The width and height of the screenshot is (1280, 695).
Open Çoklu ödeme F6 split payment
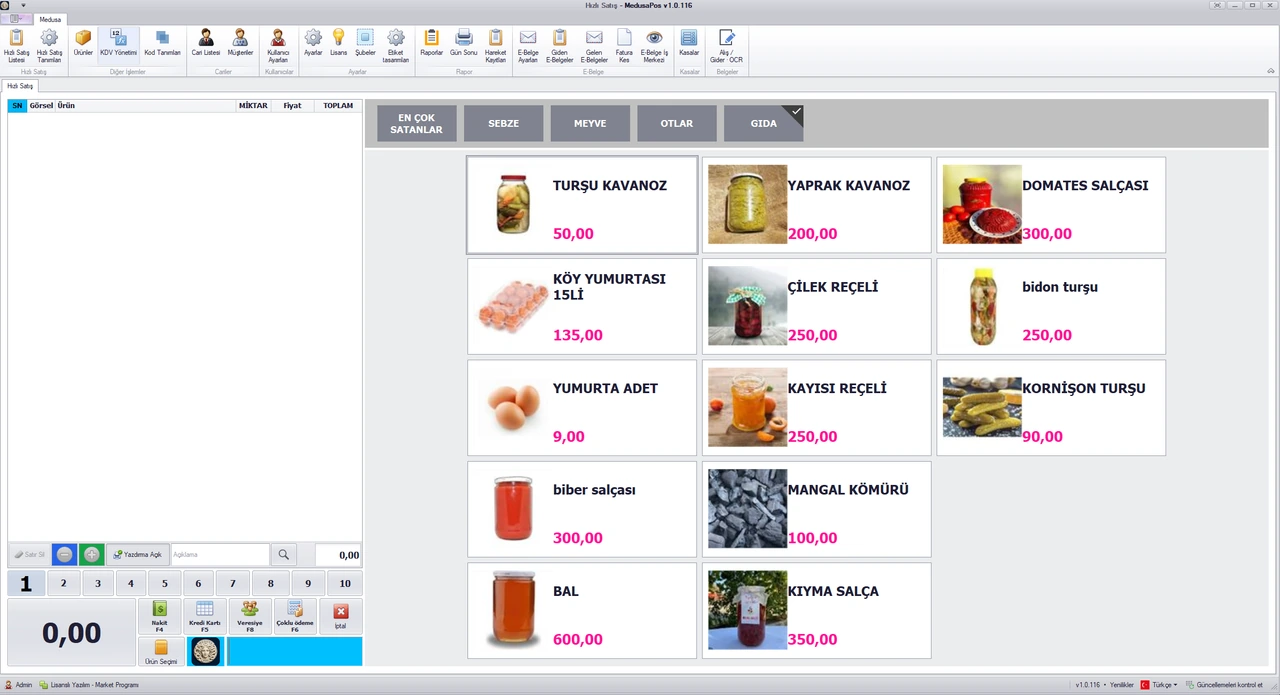pyautogui.click(x=295, y=616)
